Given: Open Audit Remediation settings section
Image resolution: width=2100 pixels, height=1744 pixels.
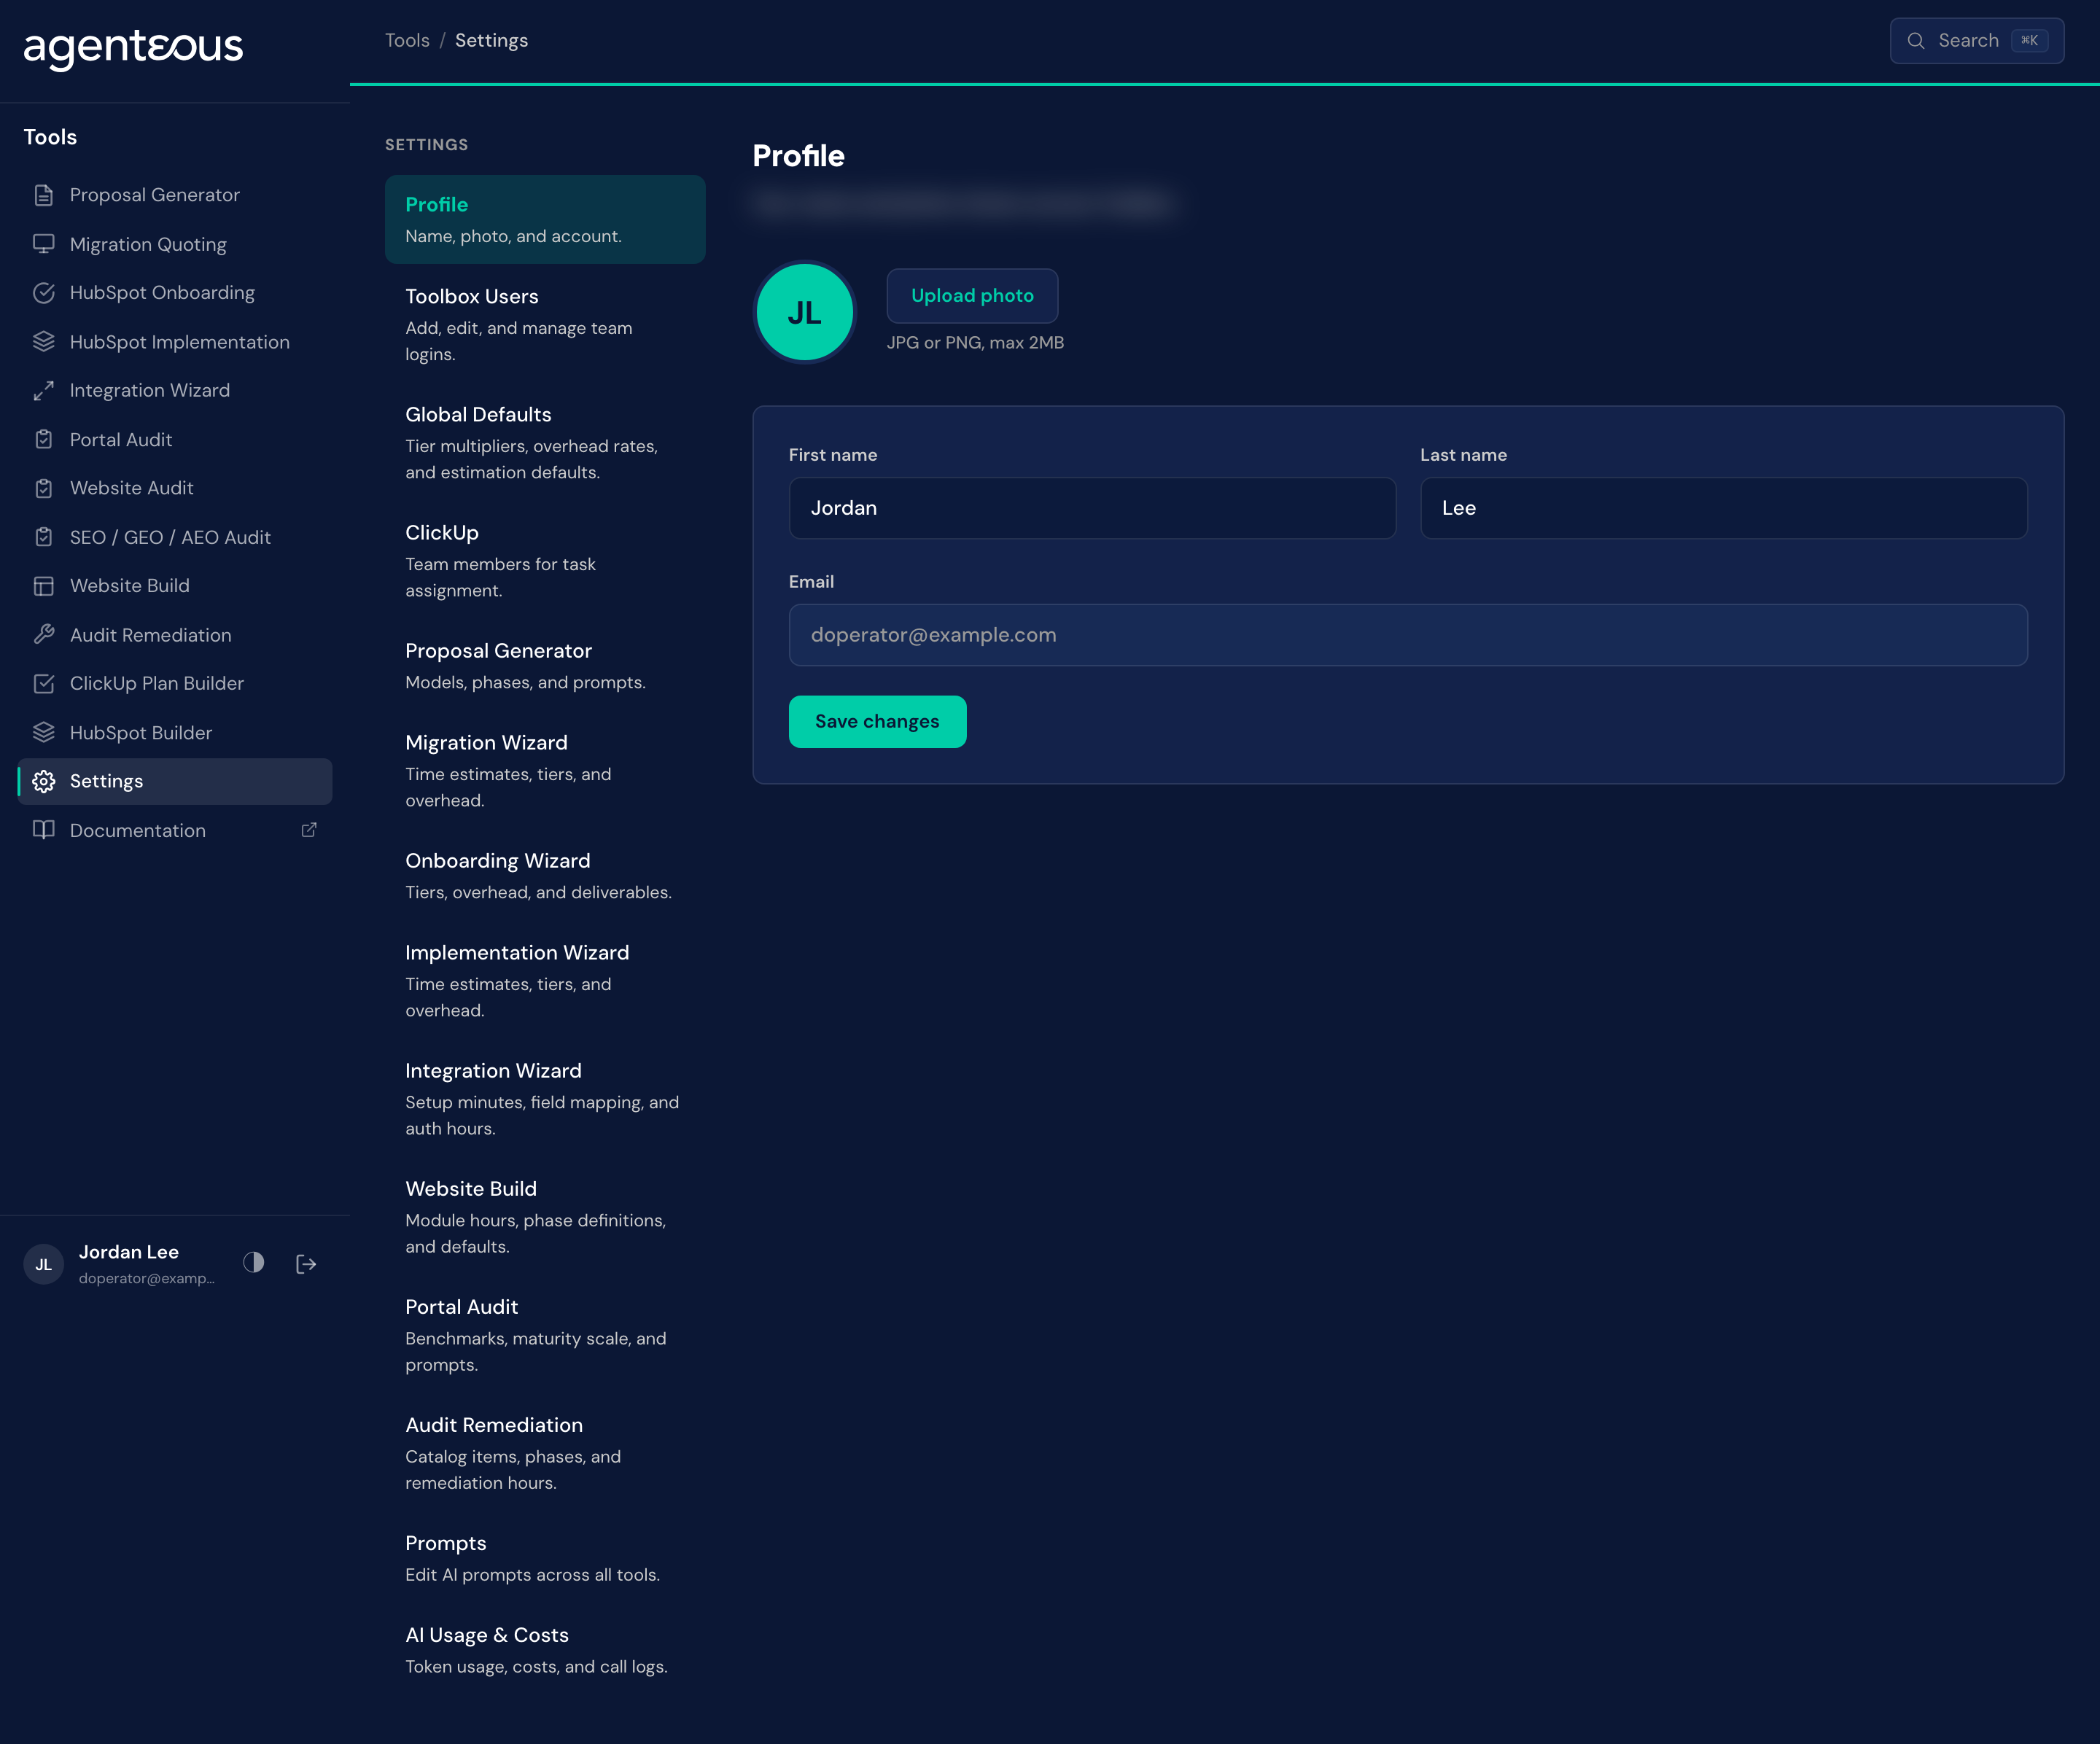Looking at the screenshot, I should click(x=545, y=1453).
